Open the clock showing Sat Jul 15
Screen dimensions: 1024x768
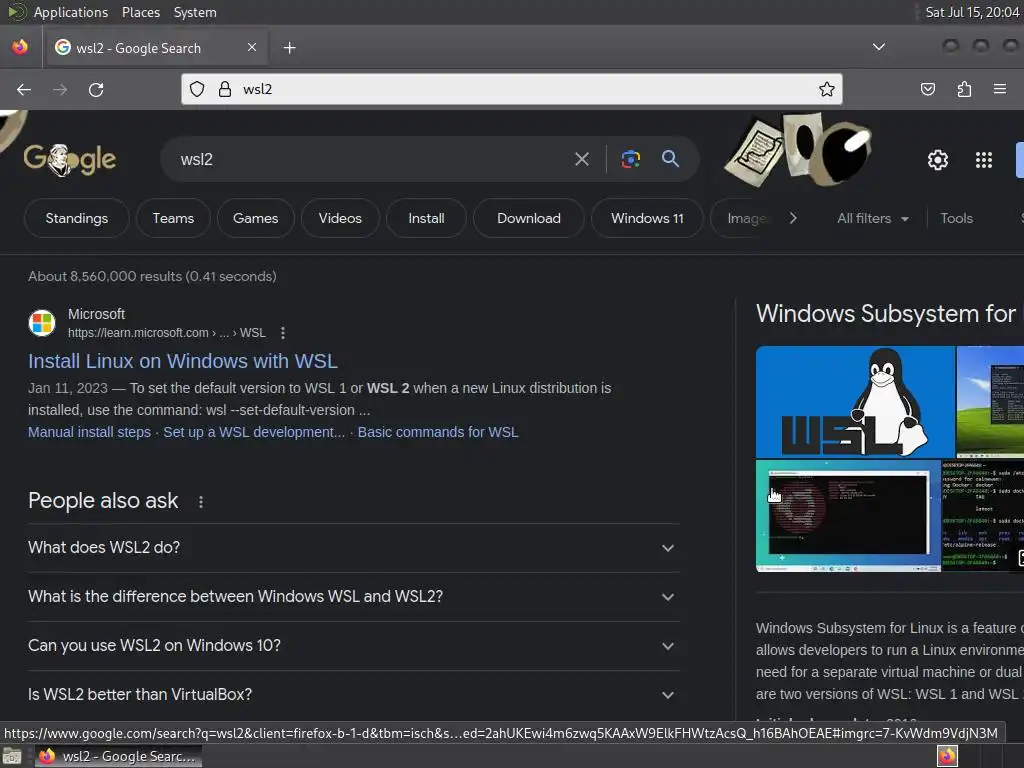tap(972, 12)
